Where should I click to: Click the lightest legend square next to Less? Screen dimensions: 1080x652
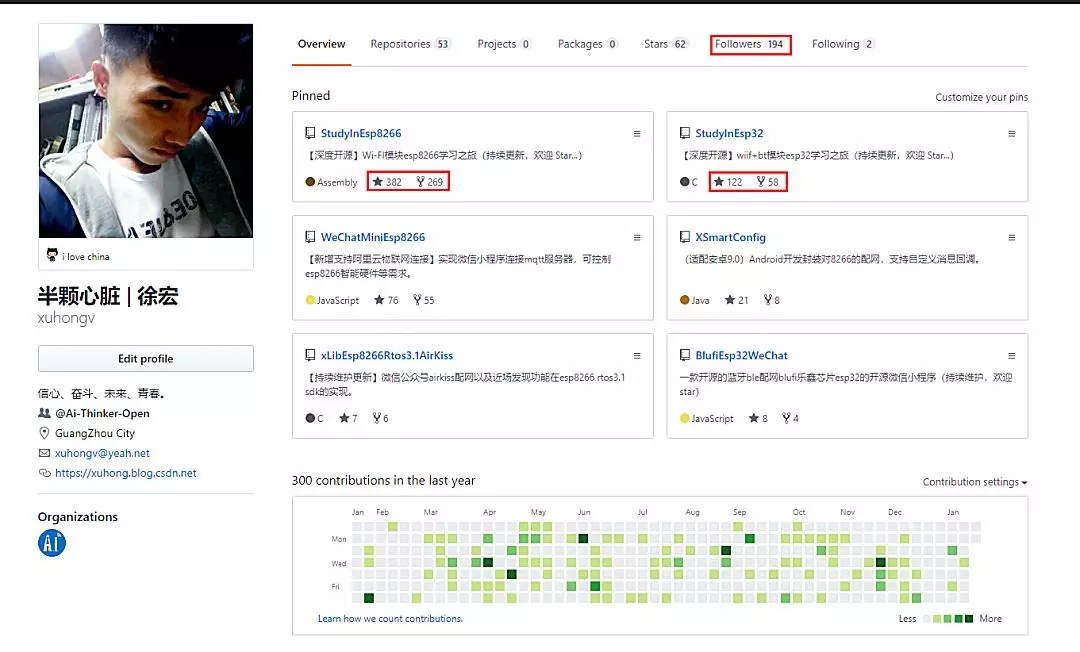coord(926,619)
